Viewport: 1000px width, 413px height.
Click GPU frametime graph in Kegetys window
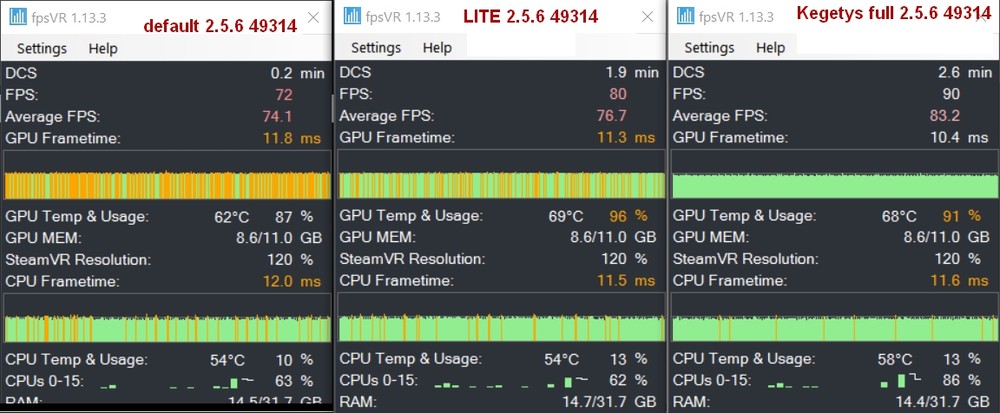click(833, 185)
